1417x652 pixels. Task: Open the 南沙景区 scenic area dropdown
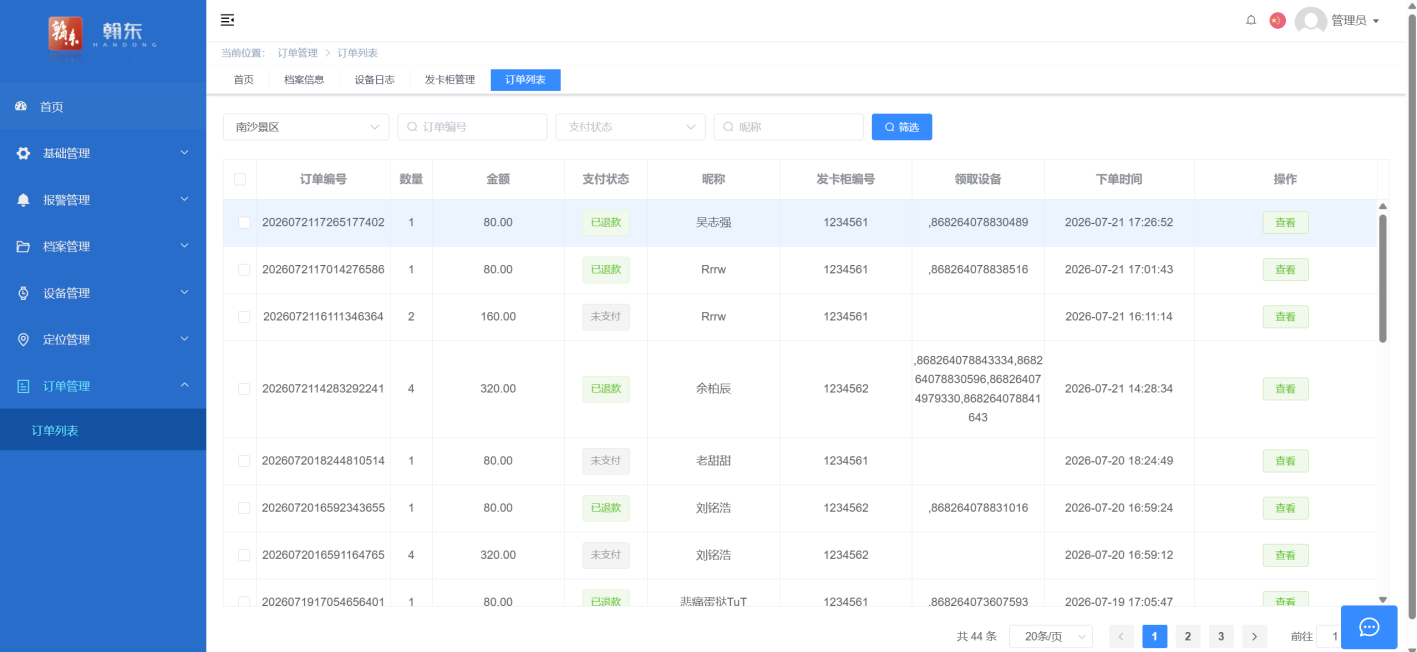tap(306, 127)
